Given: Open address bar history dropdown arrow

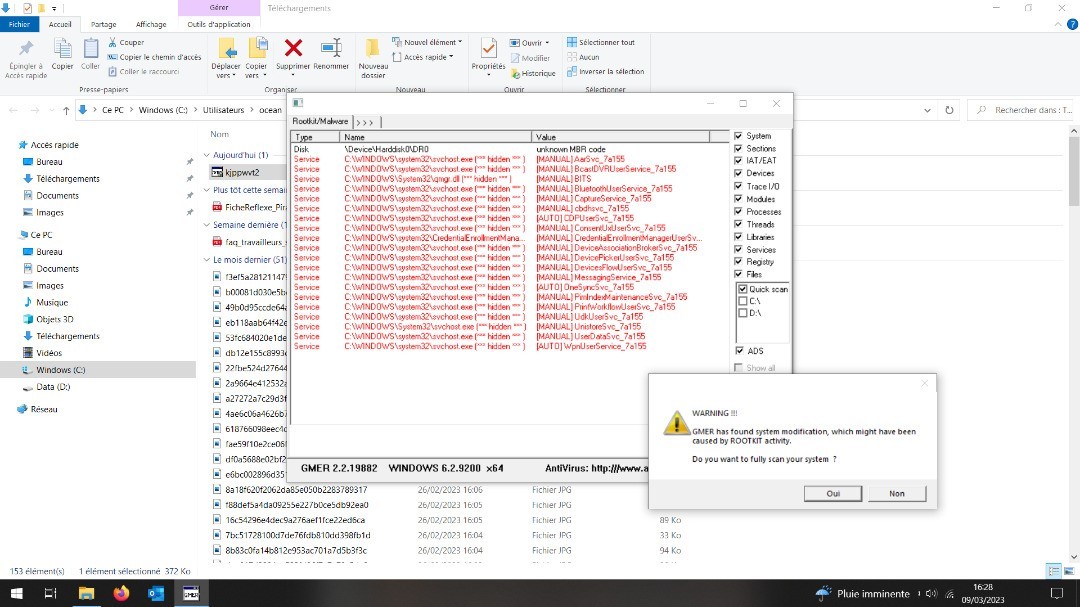Looking at the screenshot, I should click(927, 110).
